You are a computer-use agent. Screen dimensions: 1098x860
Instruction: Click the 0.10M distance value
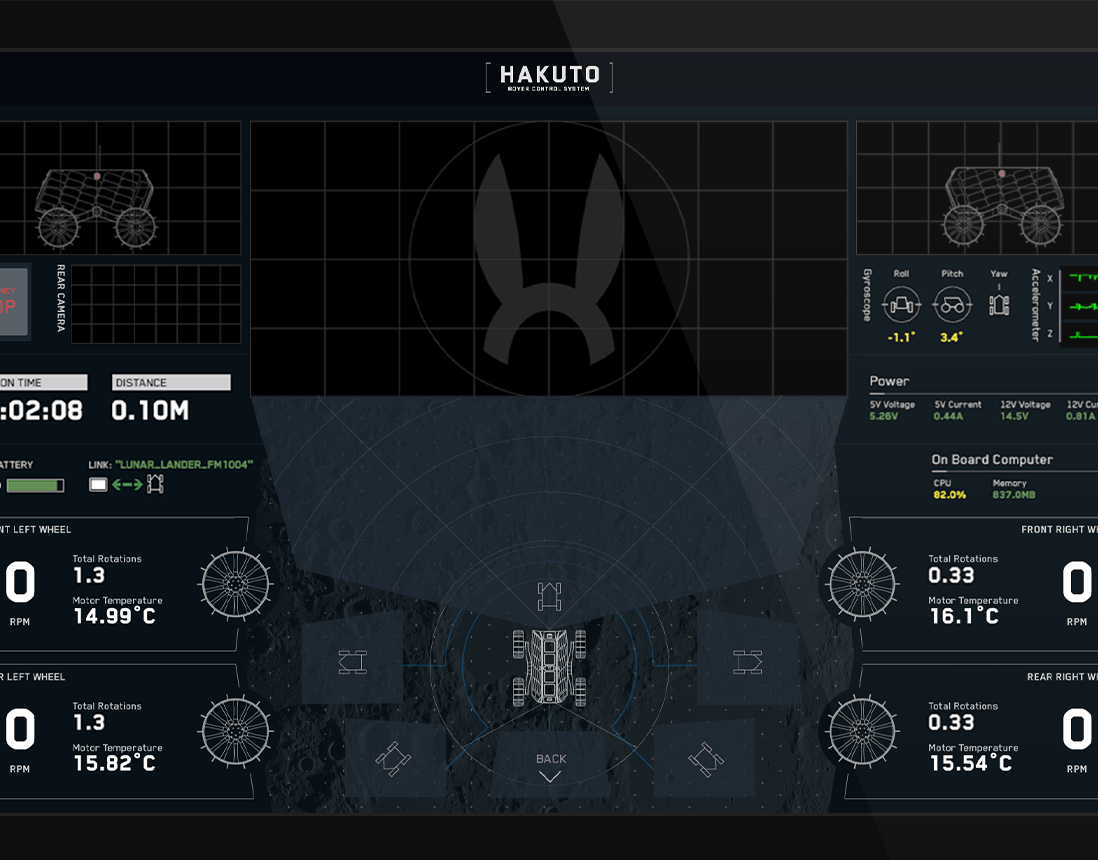[151, 410]
